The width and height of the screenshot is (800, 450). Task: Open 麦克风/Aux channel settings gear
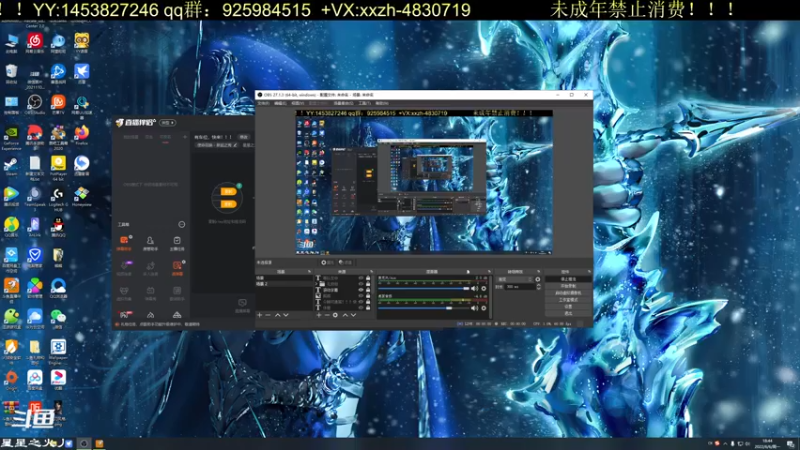point(484,289)
